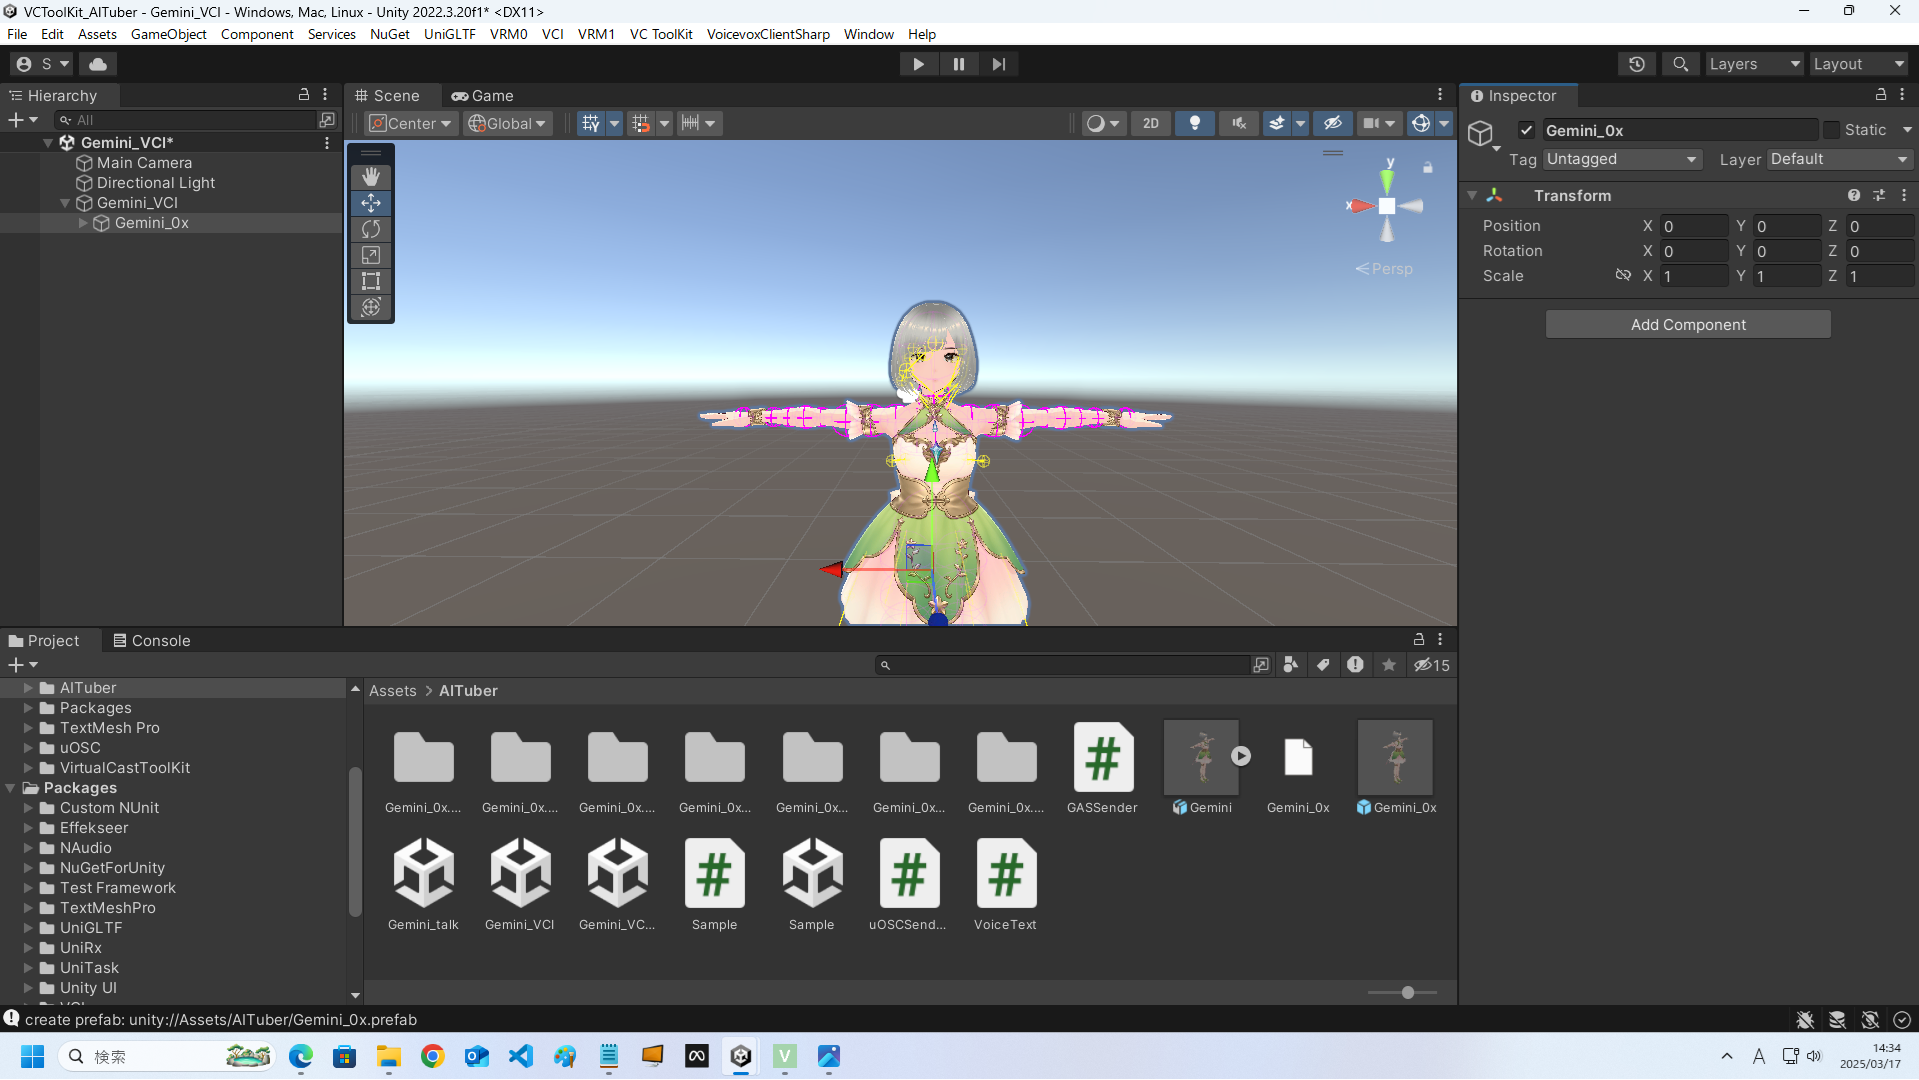Toggle scene audio mute
Viewport: 1919px width, 1080px height.
tap(1238, 123)
